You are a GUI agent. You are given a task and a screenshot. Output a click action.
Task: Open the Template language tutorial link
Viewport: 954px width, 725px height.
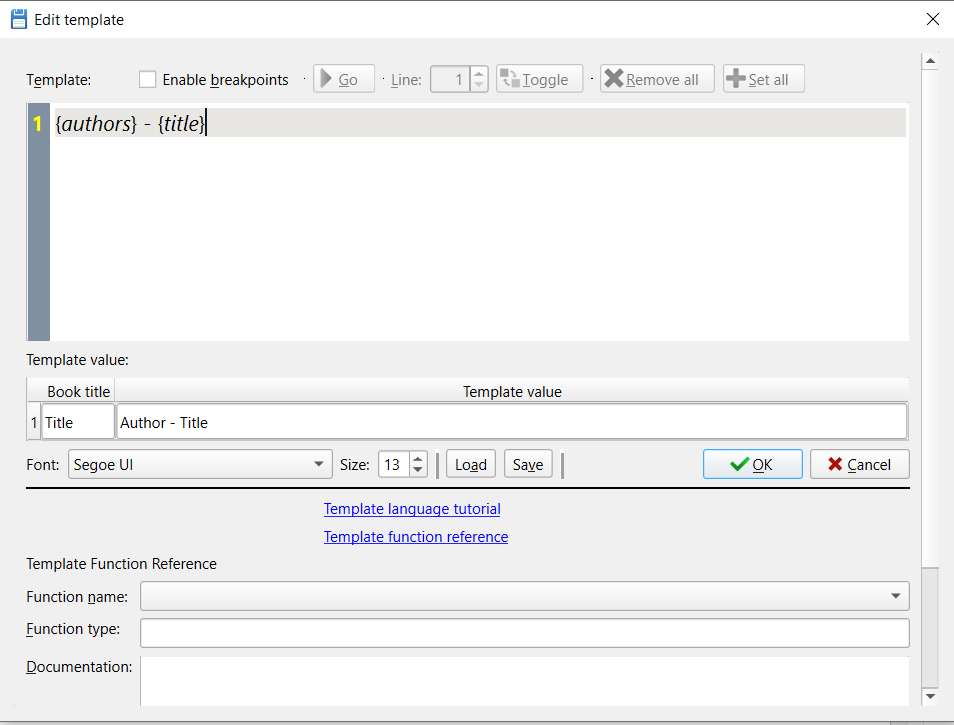pyautogui.click(x=412, y=509)
